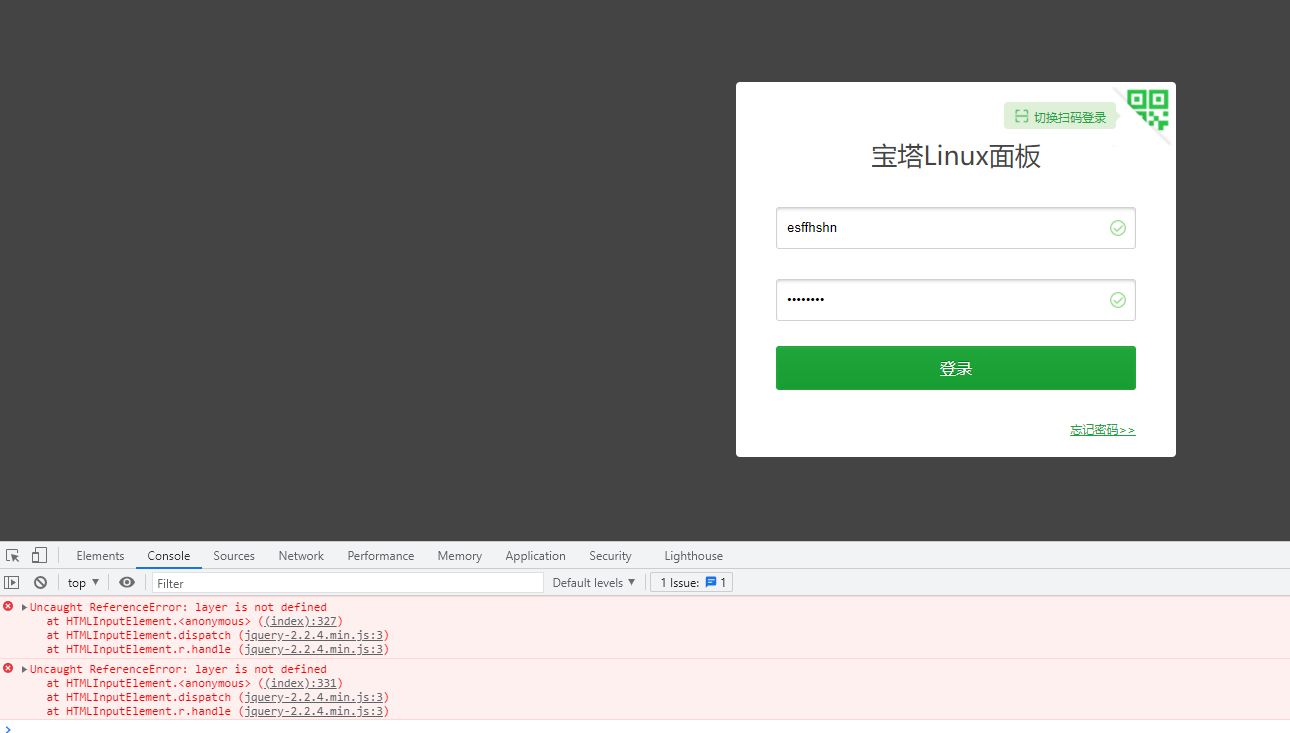Image resolution: width=1290 pixels, height=733 pixels.
Task: Click the blue issue message icon
Action: click(711, 582)
